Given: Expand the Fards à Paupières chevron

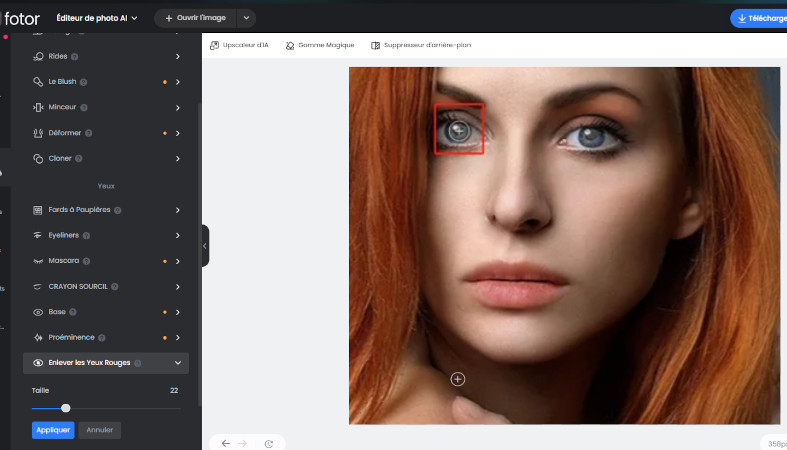Looking at the screenshot, I should coord(178,210).
